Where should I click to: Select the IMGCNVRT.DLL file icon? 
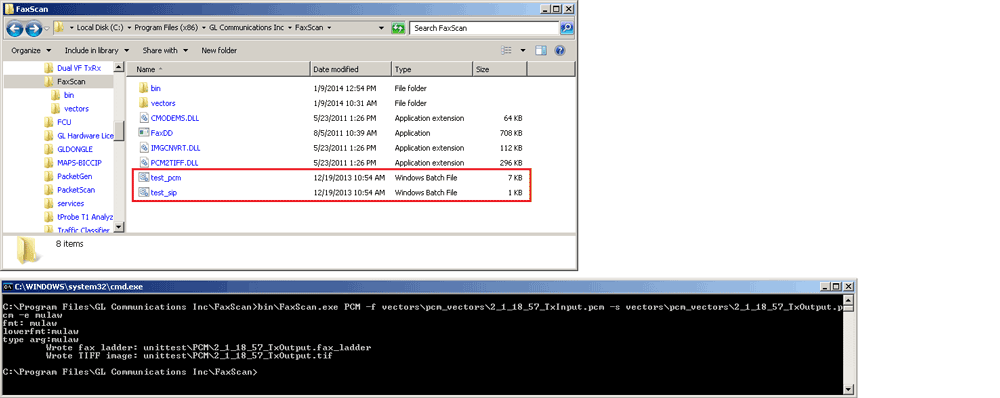click(143, 147)
